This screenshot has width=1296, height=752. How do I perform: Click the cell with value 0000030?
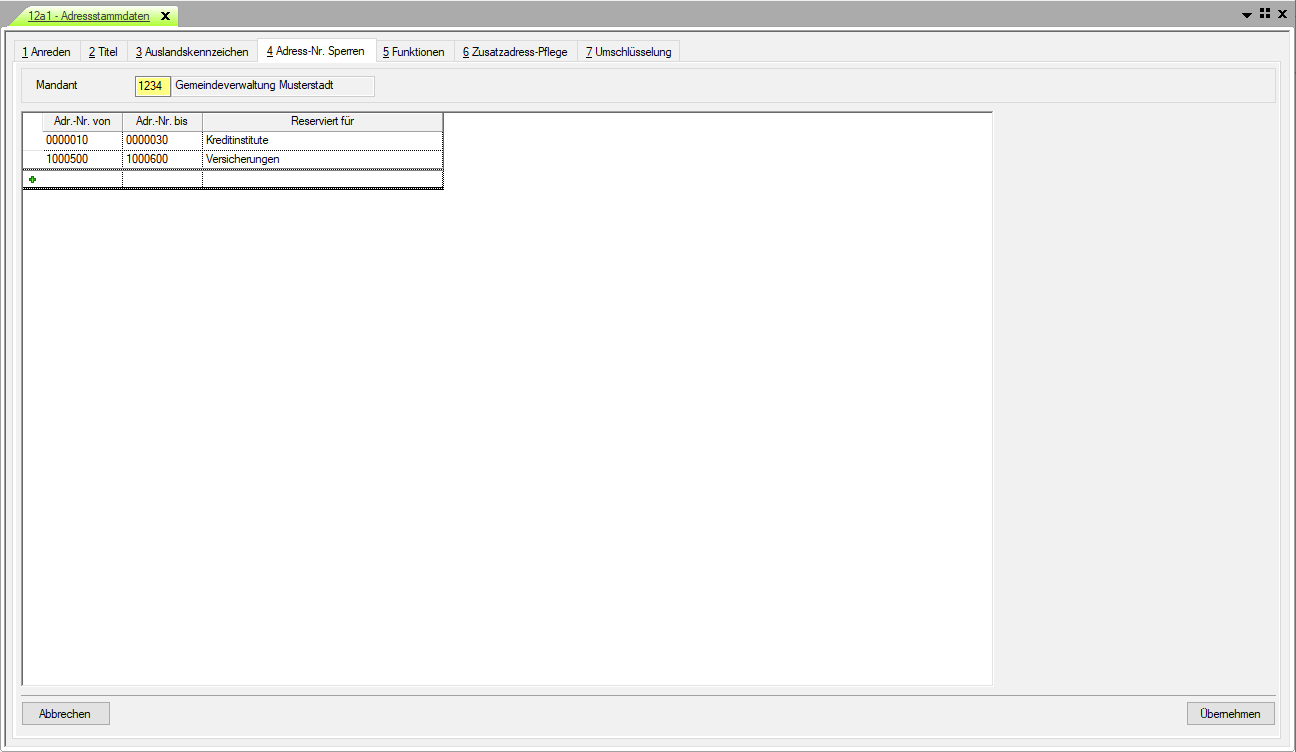point(162,140)
